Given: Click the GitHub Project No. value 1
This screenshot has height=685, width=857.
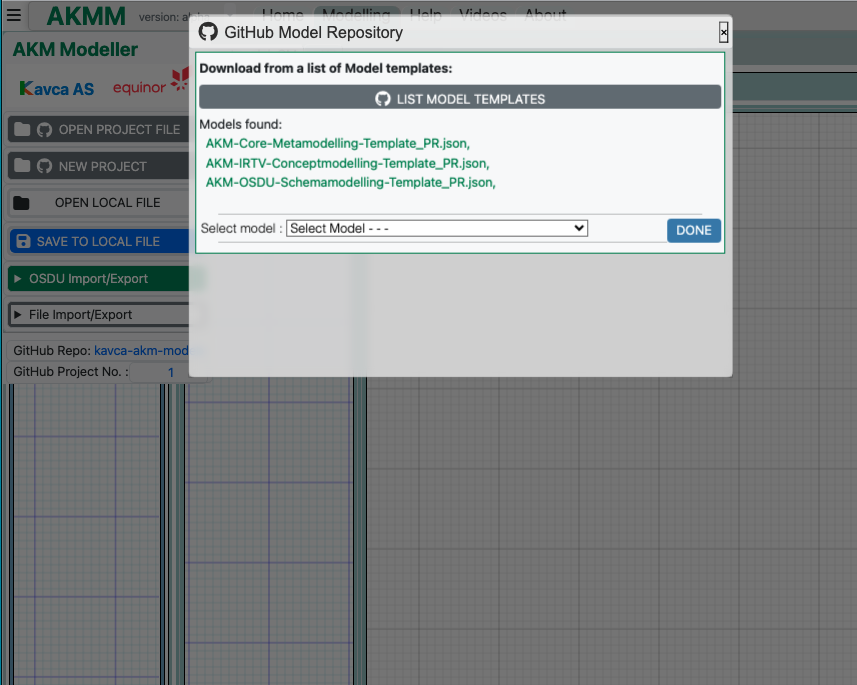Looking at the screenshot, I should pyautogui.click(x=171, y=372).
